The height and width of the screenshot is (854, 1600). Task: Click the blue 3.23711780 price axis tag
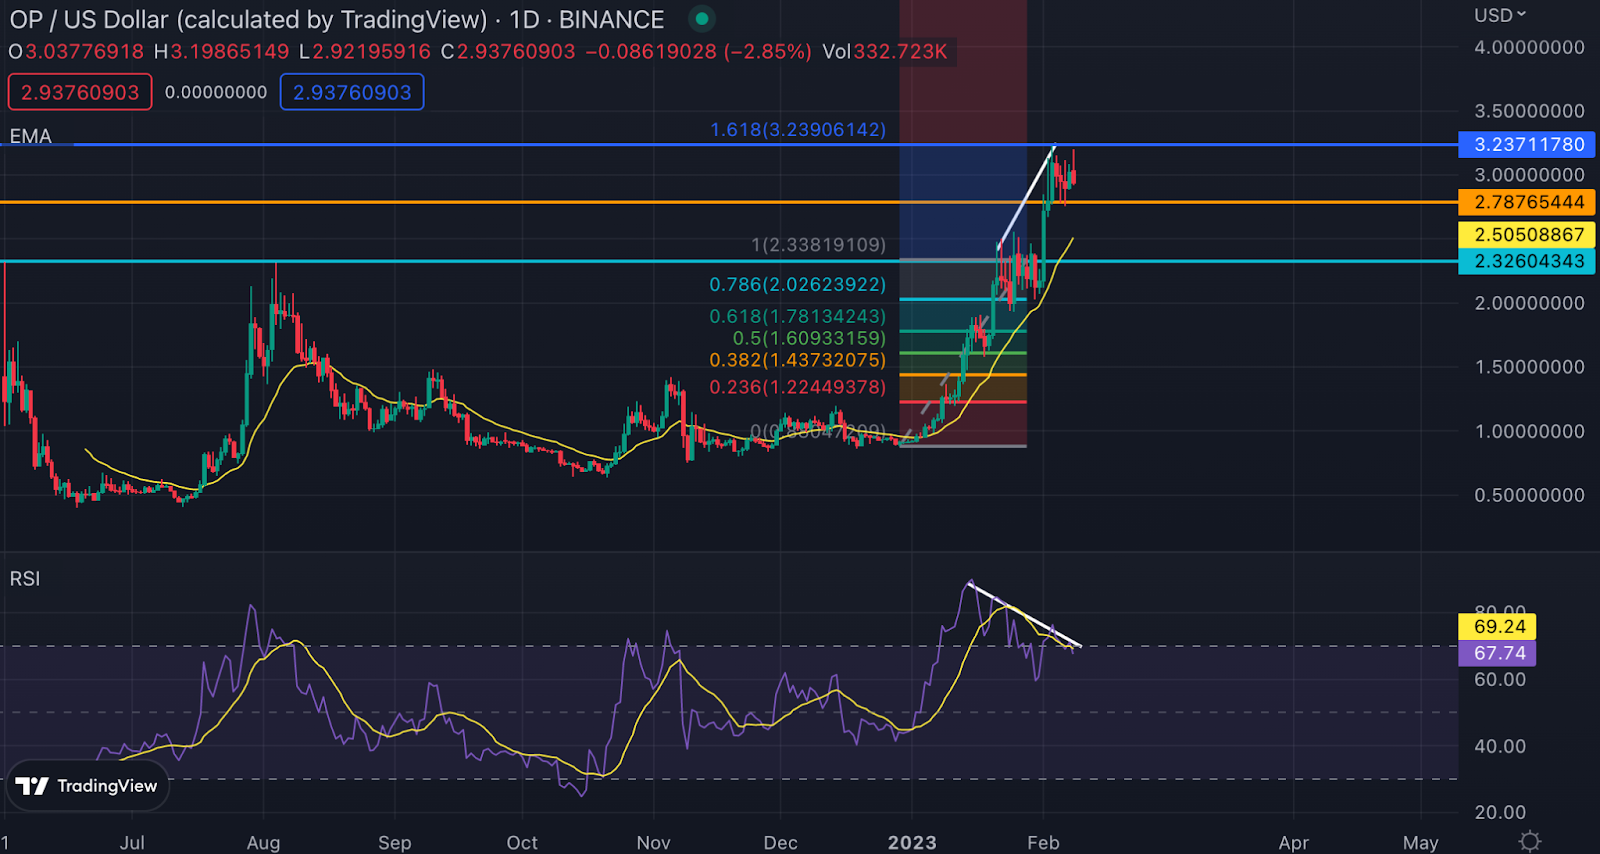(1527, 144)
